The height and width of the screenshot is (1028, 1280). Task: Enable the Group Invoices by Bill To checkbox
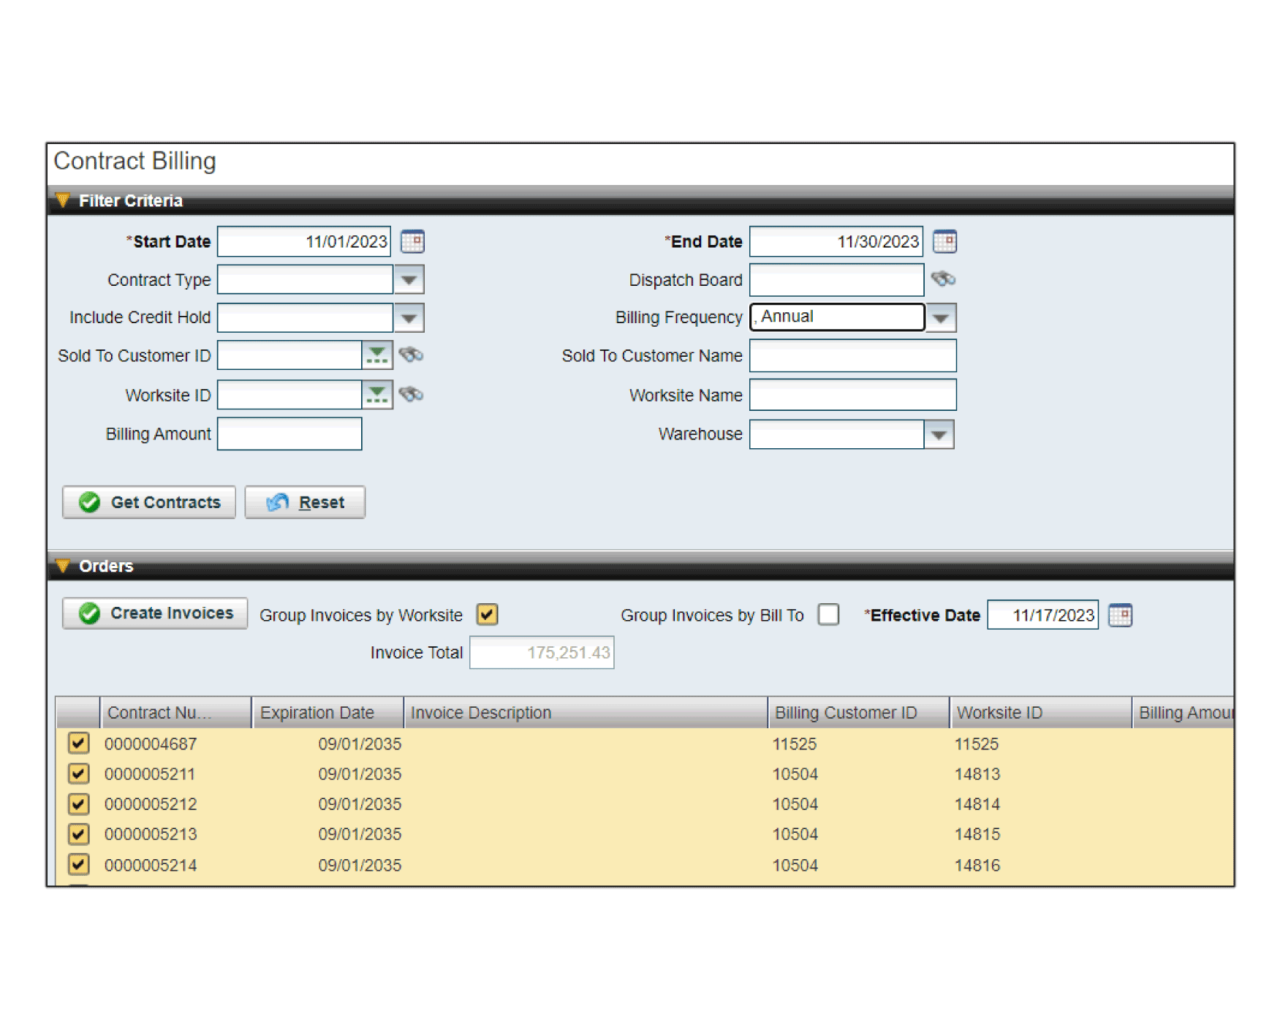pyautogui.click(x=828, y=615)
